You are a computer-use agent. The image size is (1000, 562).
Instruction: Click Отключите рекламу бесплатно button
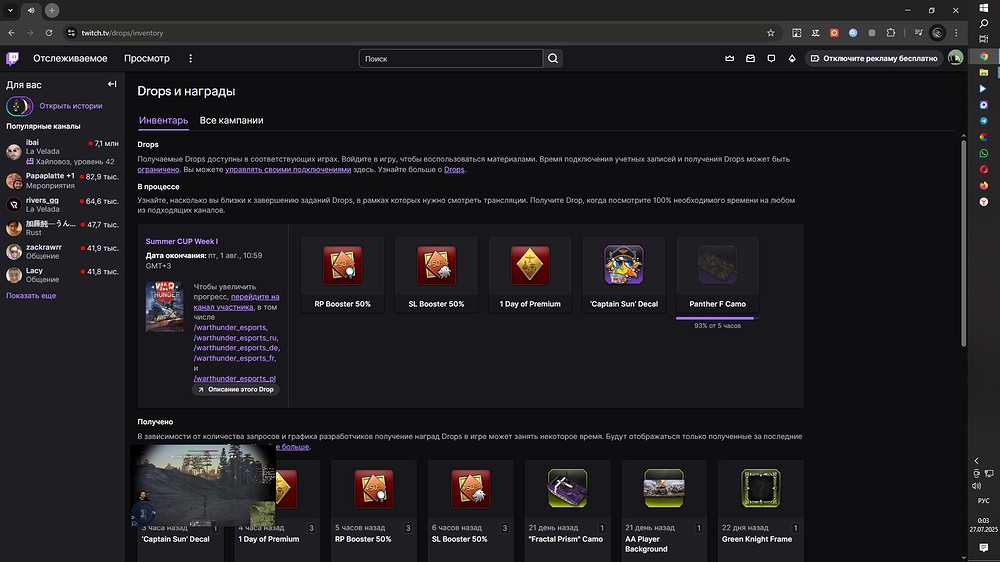pyautogui.click(x=874, y=59)
